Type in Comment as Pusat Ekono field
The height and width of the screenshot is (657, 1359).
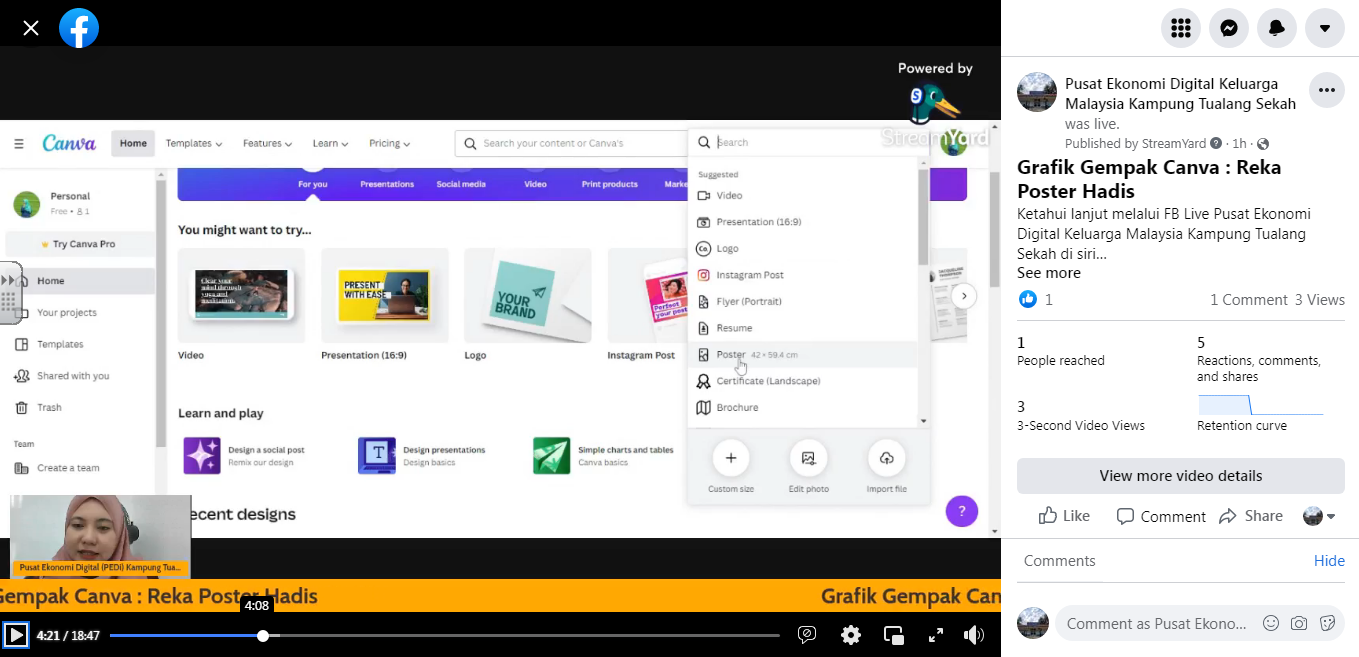pos(1155,623)
